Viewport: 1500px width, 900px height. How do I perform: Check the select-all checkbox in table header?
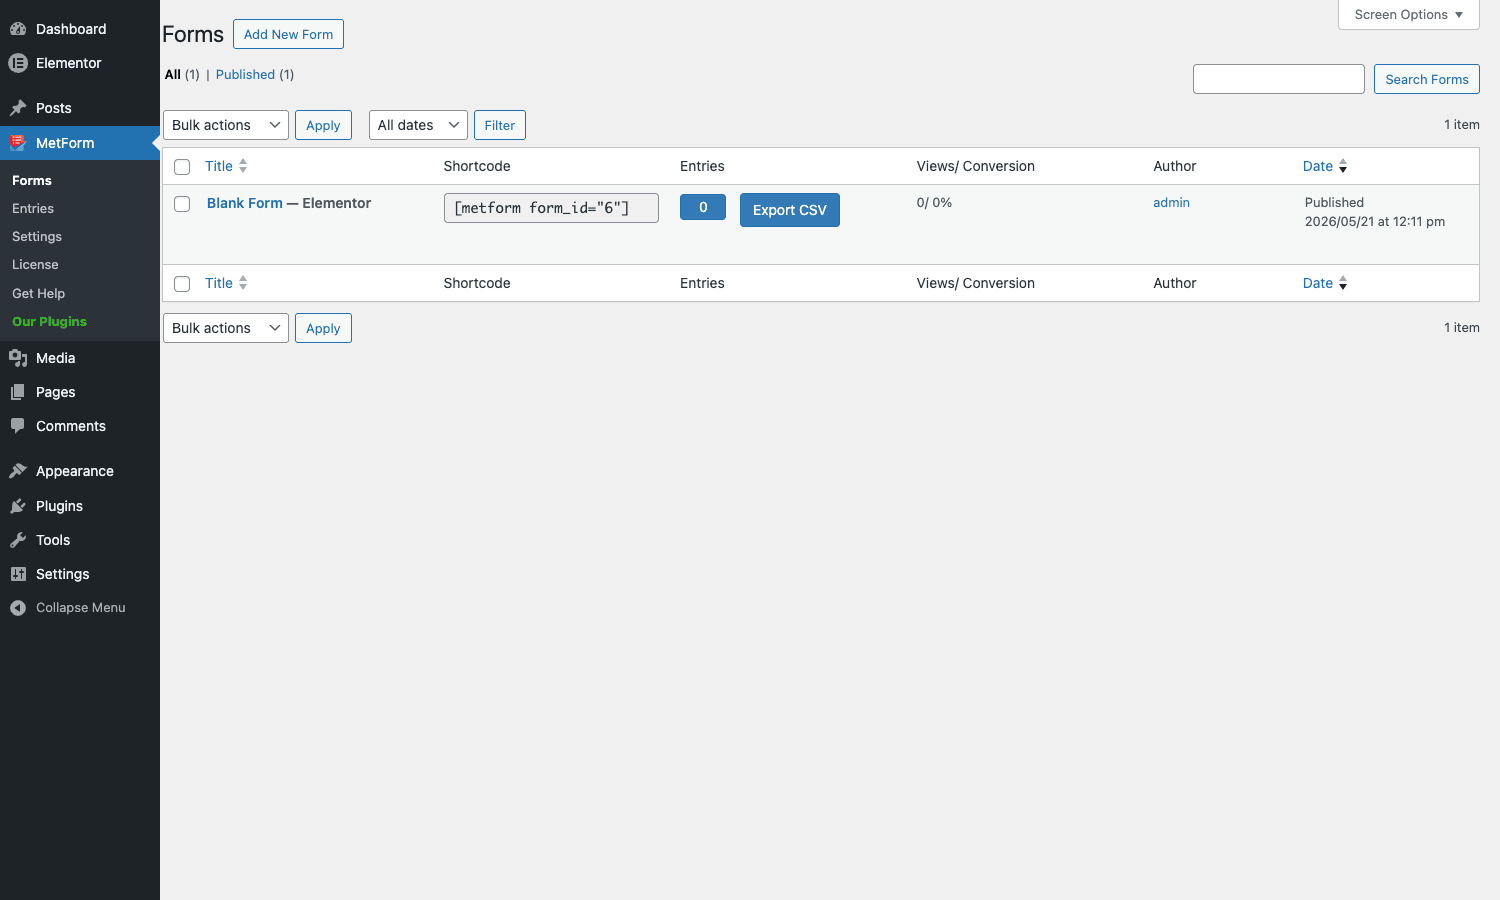pos(182,167)
